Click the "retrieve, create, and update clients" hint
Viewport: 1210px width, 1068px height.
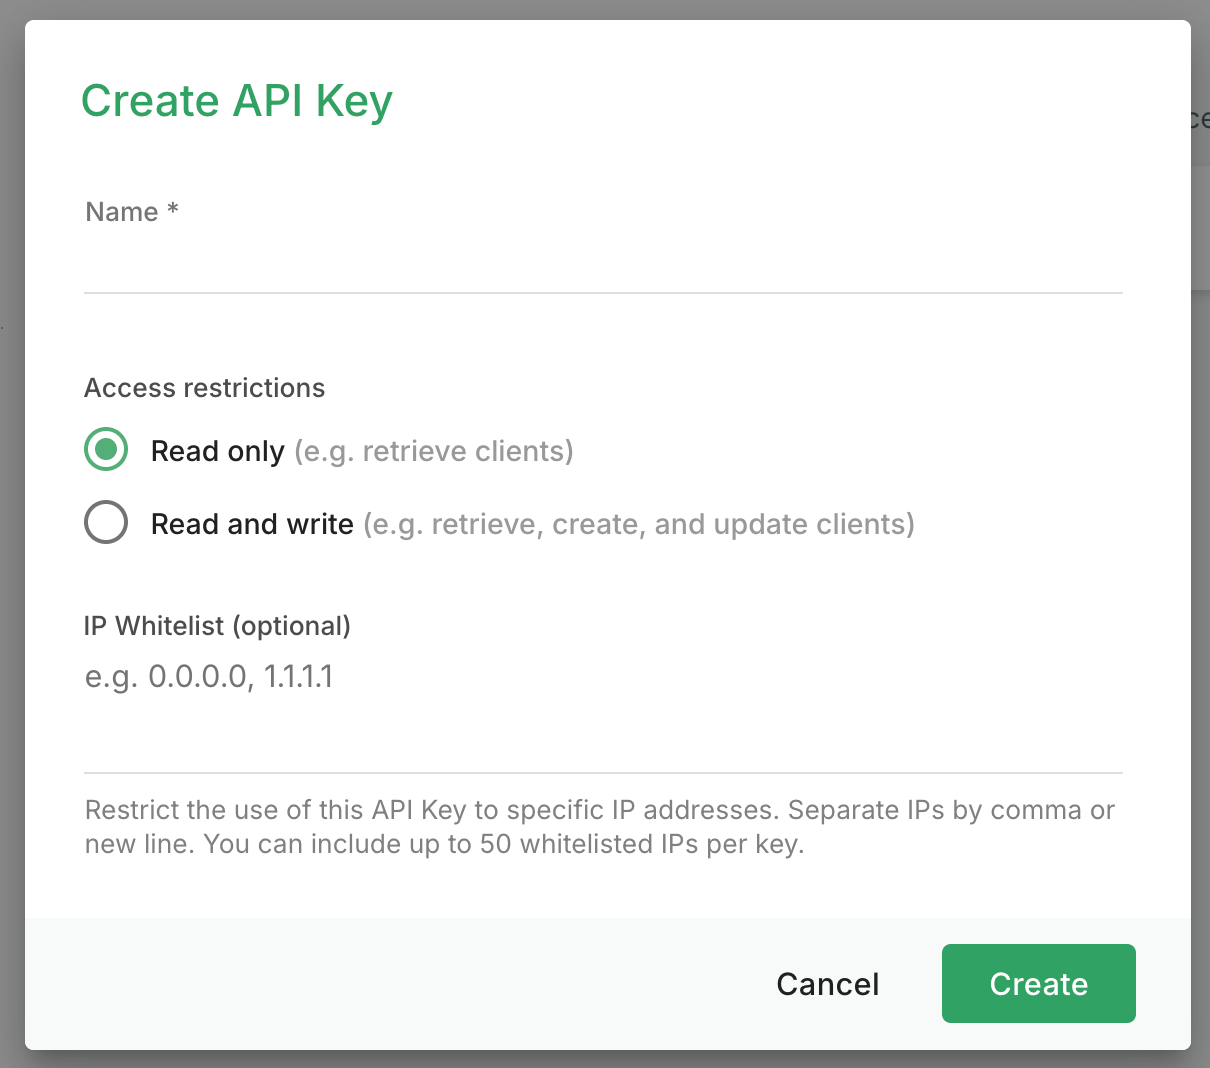click(638, 524)
